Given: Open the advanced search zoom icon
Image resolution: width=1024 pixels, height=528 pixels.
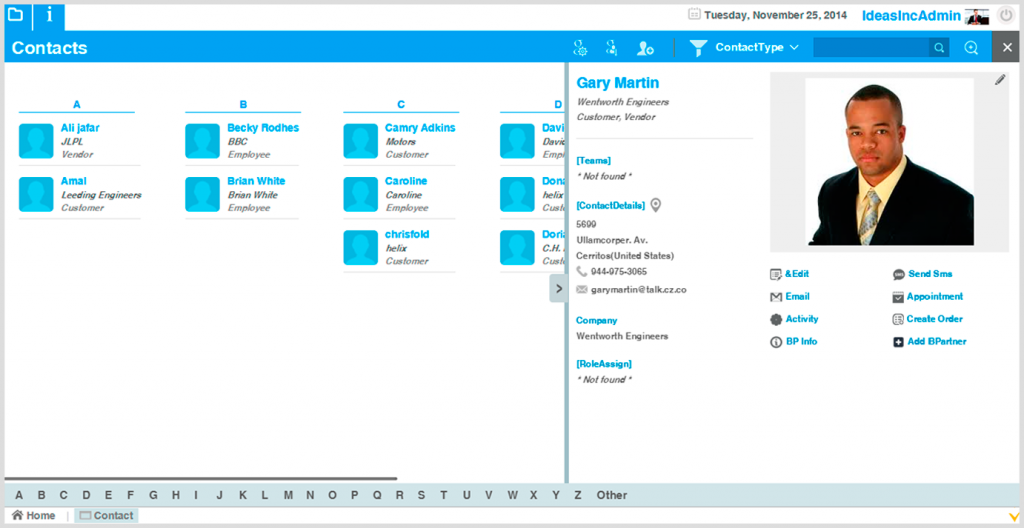Looking at the screenshot, I should tap(971, 48).
